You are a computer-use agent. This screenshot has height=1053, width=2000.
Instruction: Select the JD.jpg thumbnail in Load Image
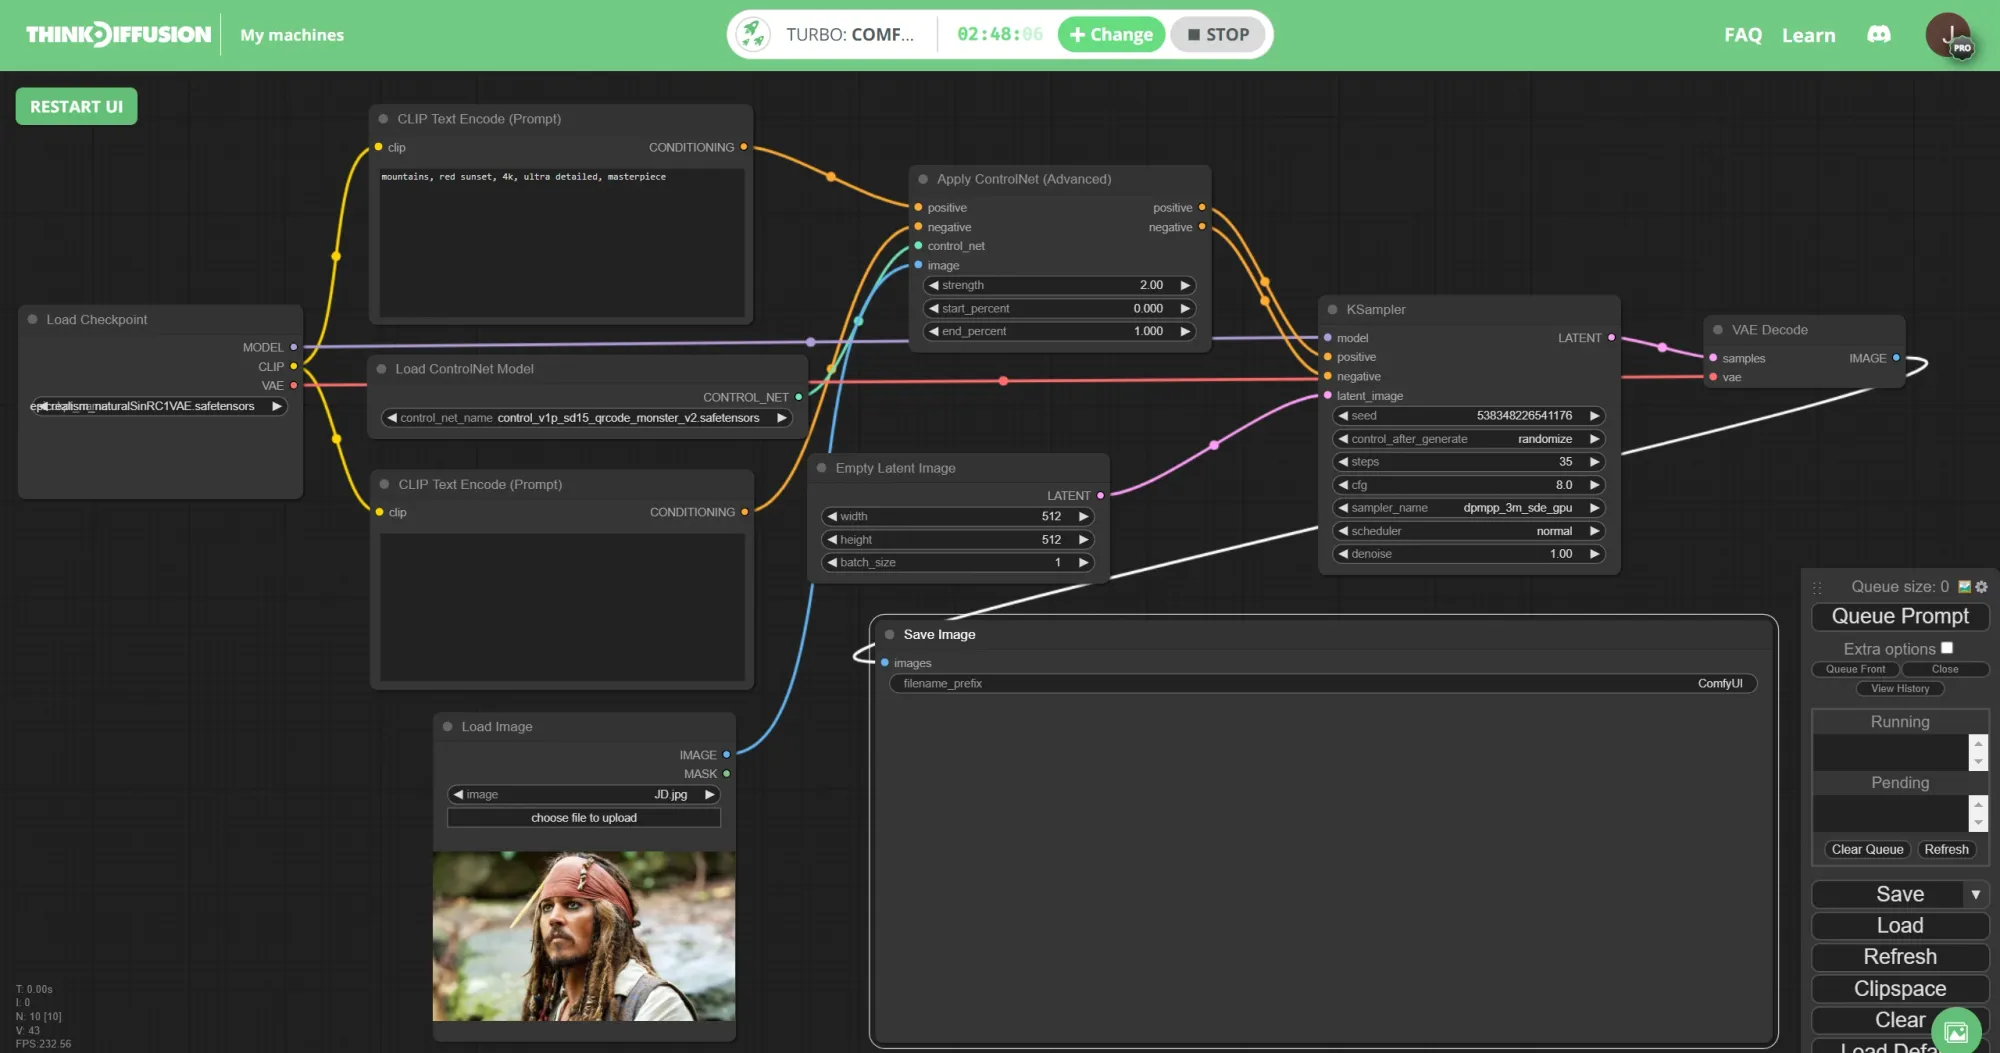584,937
